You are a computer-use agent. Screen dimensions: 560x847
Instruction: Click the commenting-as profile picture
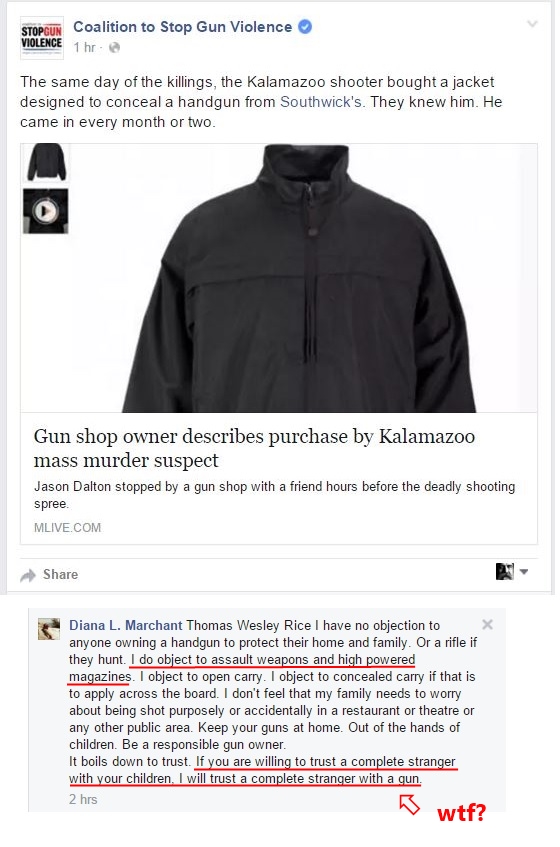click(504, 572)
